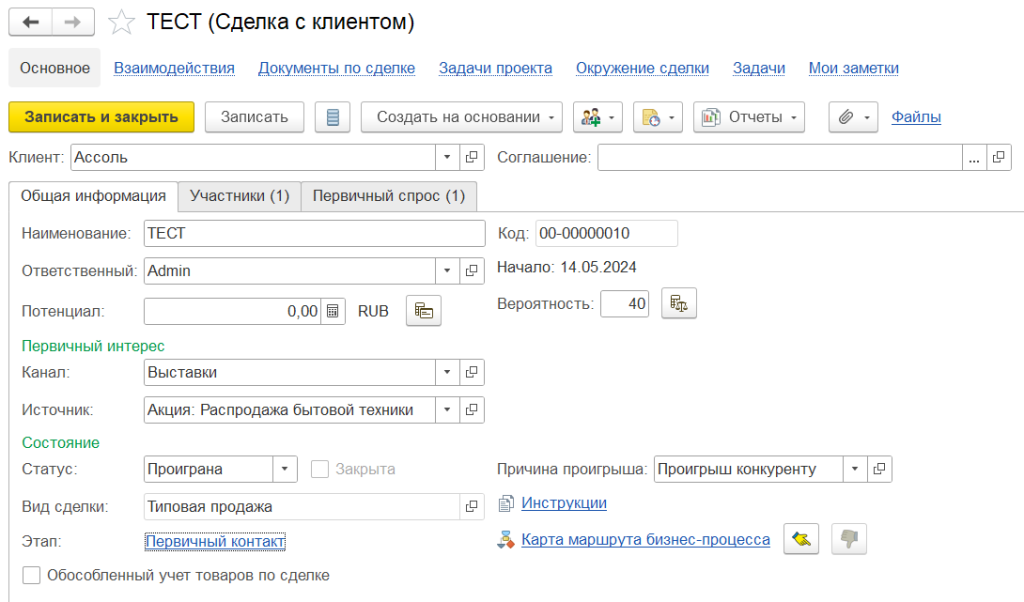Click the potential calculation button after RUB
The image size is (1024, 602).
click(x=423, y=311)
